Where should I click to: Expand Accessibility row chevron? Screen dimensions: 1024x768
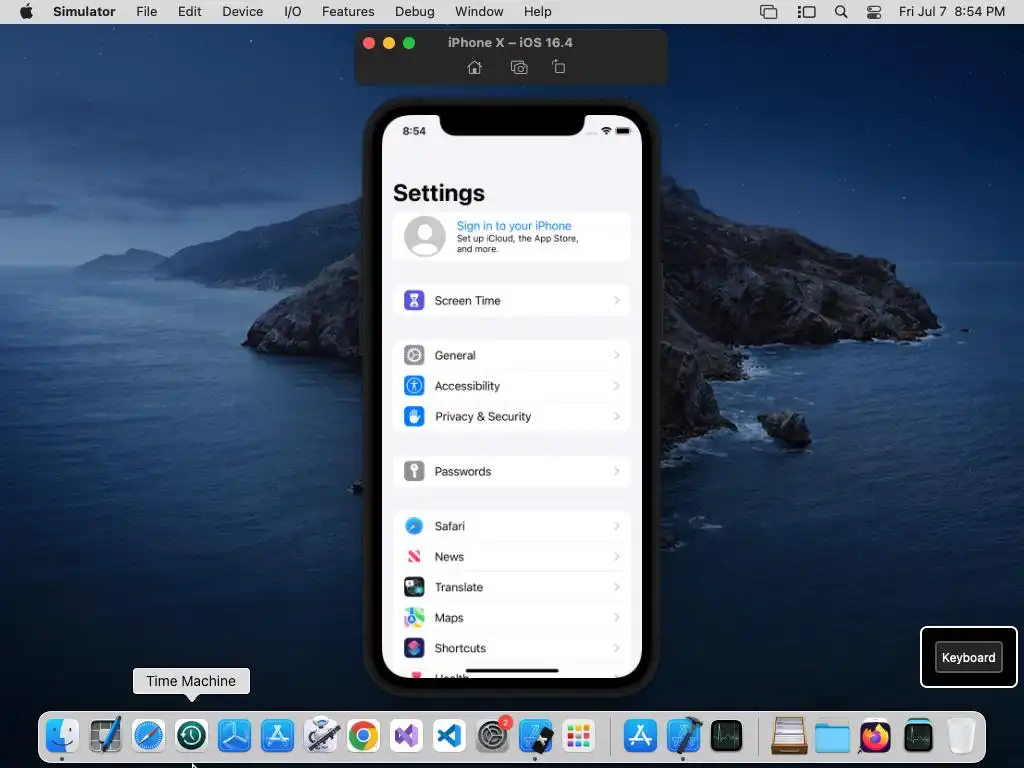pos(616,386)
